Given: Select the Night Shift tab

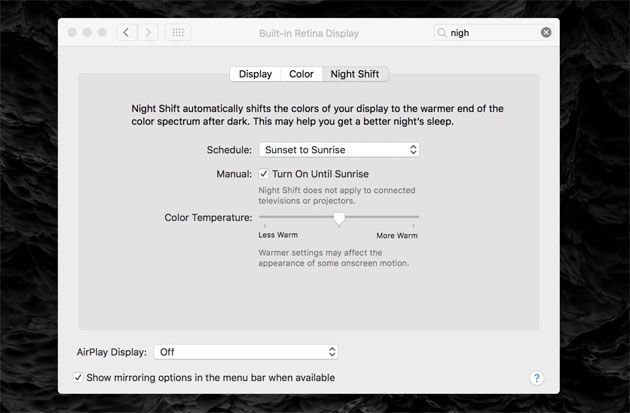Looking at the screenshot, I should (356, 74).
